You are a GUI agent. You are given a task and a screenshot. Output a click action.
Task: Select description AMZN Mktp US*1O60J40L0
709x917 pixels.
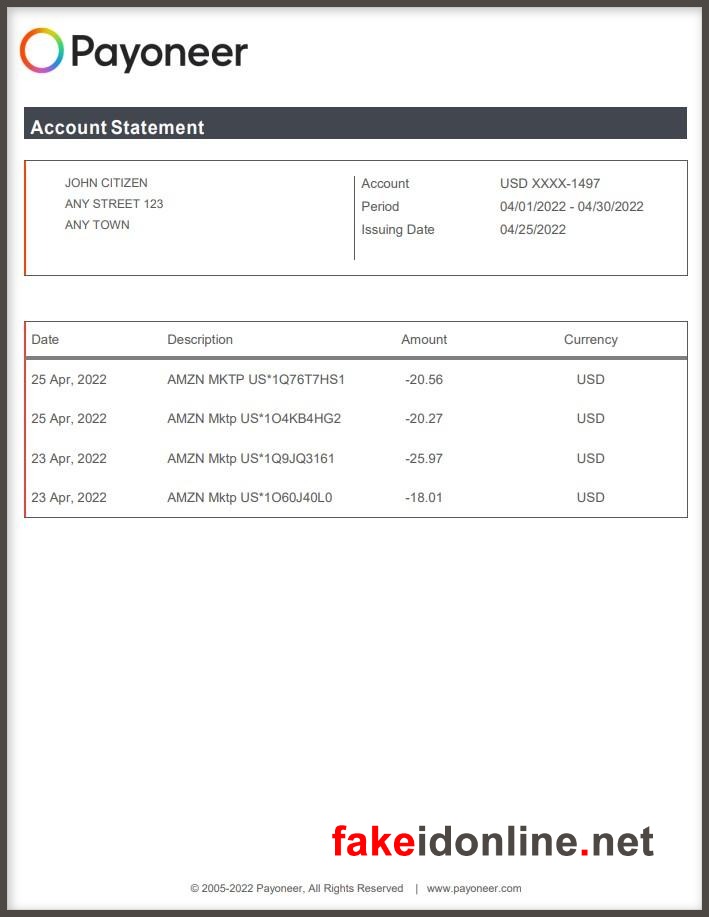click(x=250, y=498)
